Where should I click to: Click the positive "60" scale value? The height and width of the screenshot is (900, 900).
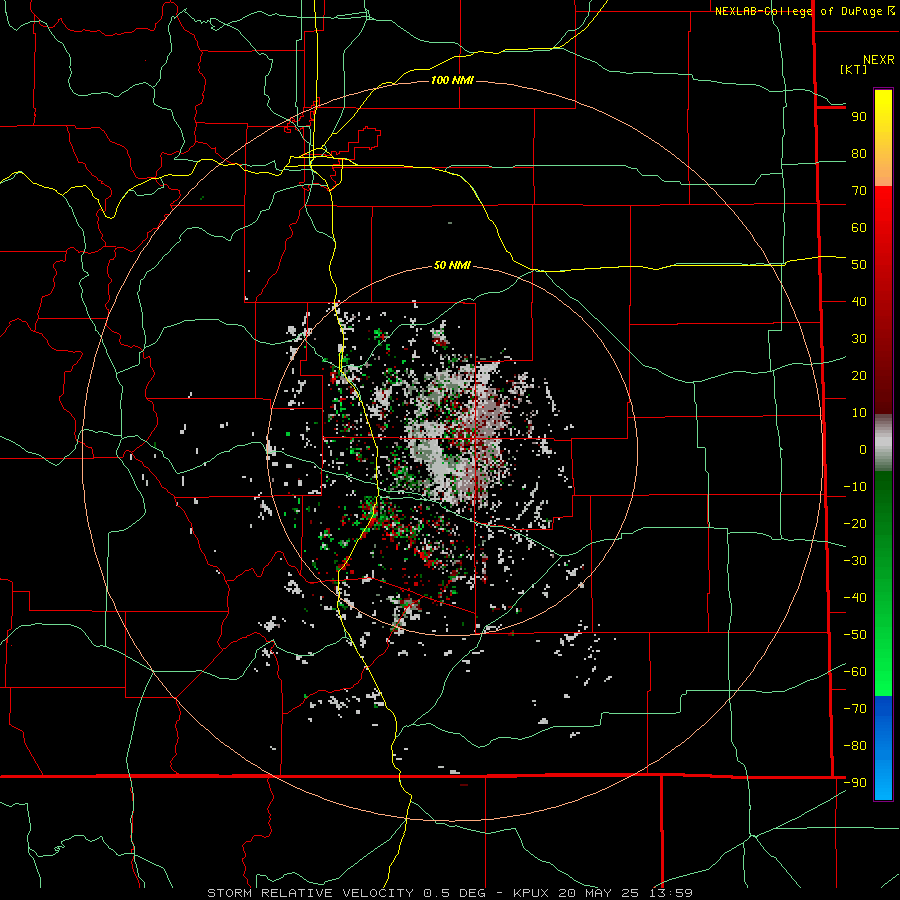tap(859, 228)
